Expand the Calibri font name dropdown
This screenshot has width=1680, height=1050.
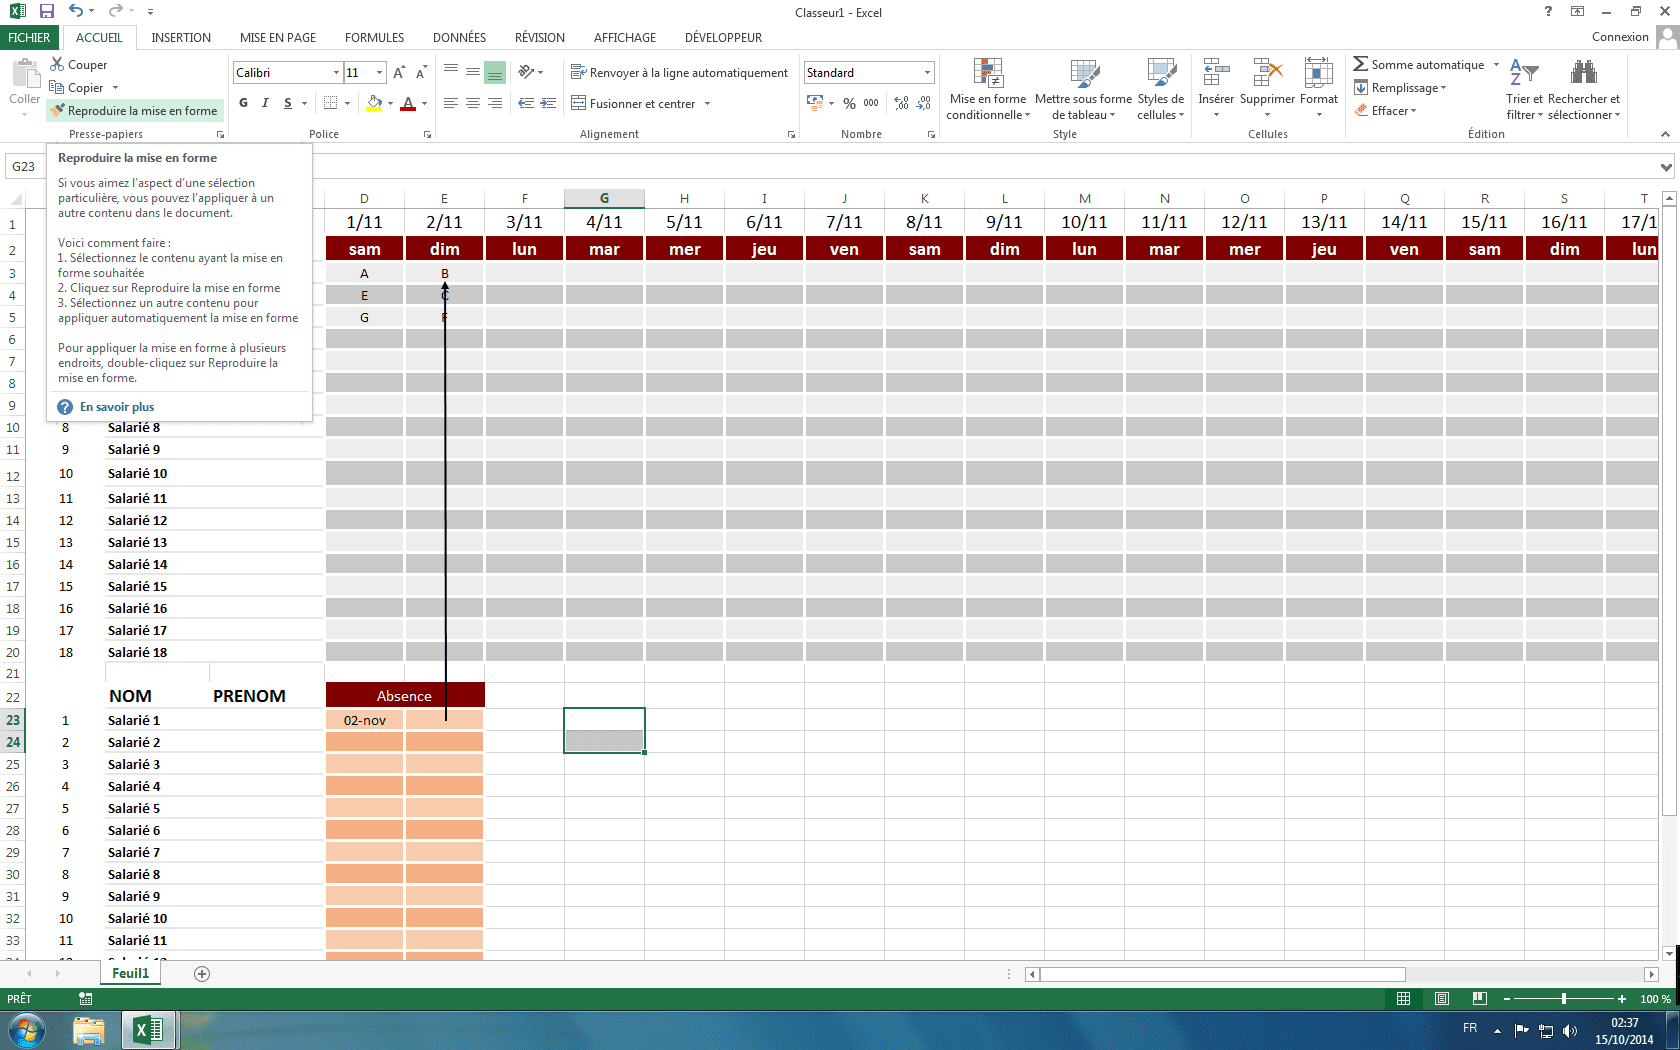pos(336,73)
